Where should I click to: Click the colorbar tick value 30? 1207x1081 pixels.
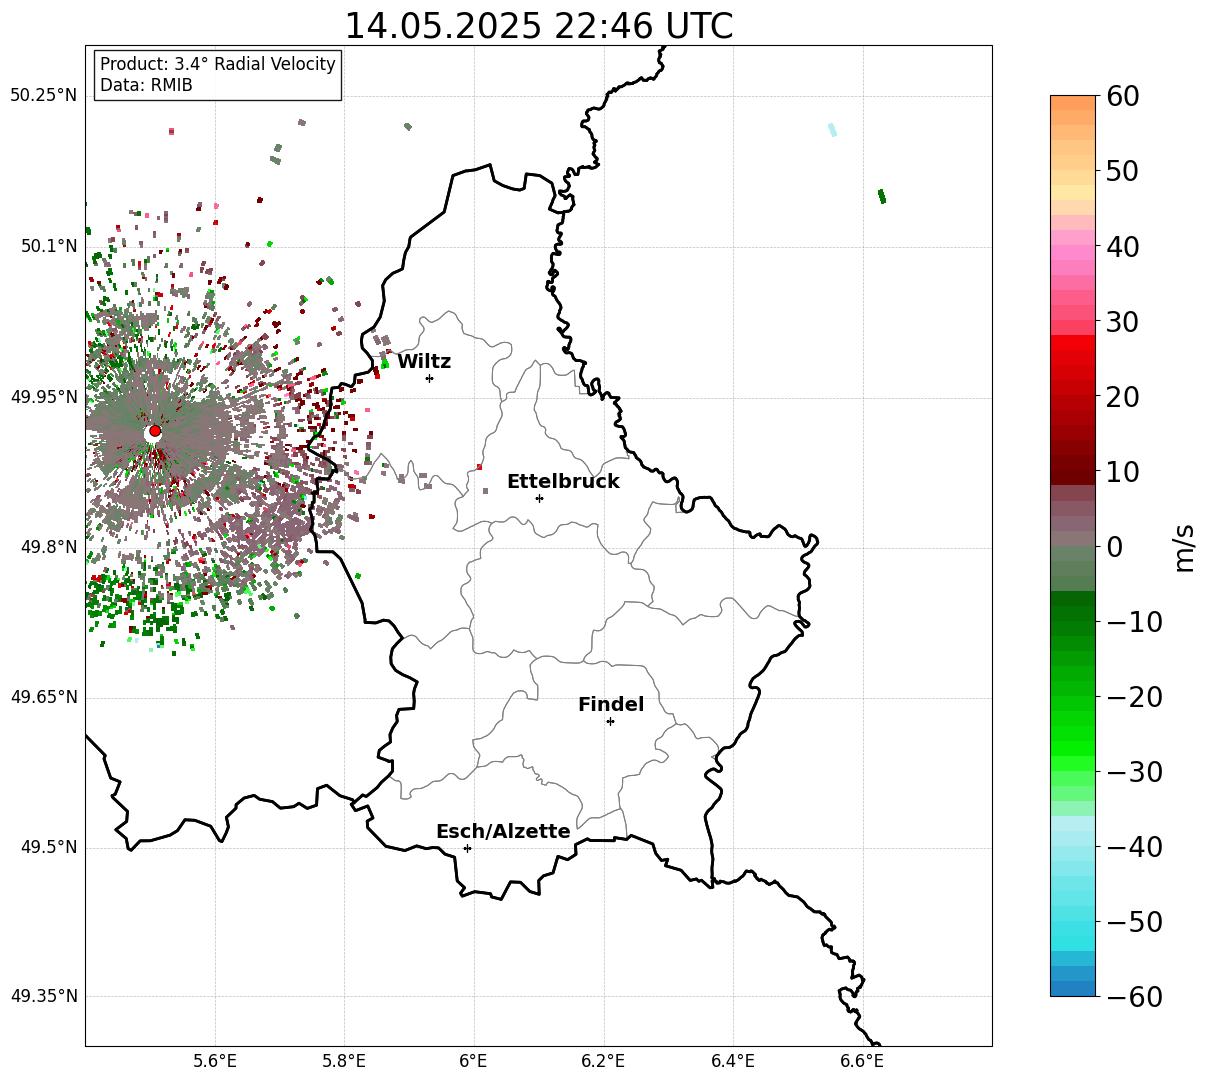coord(1120,322)
